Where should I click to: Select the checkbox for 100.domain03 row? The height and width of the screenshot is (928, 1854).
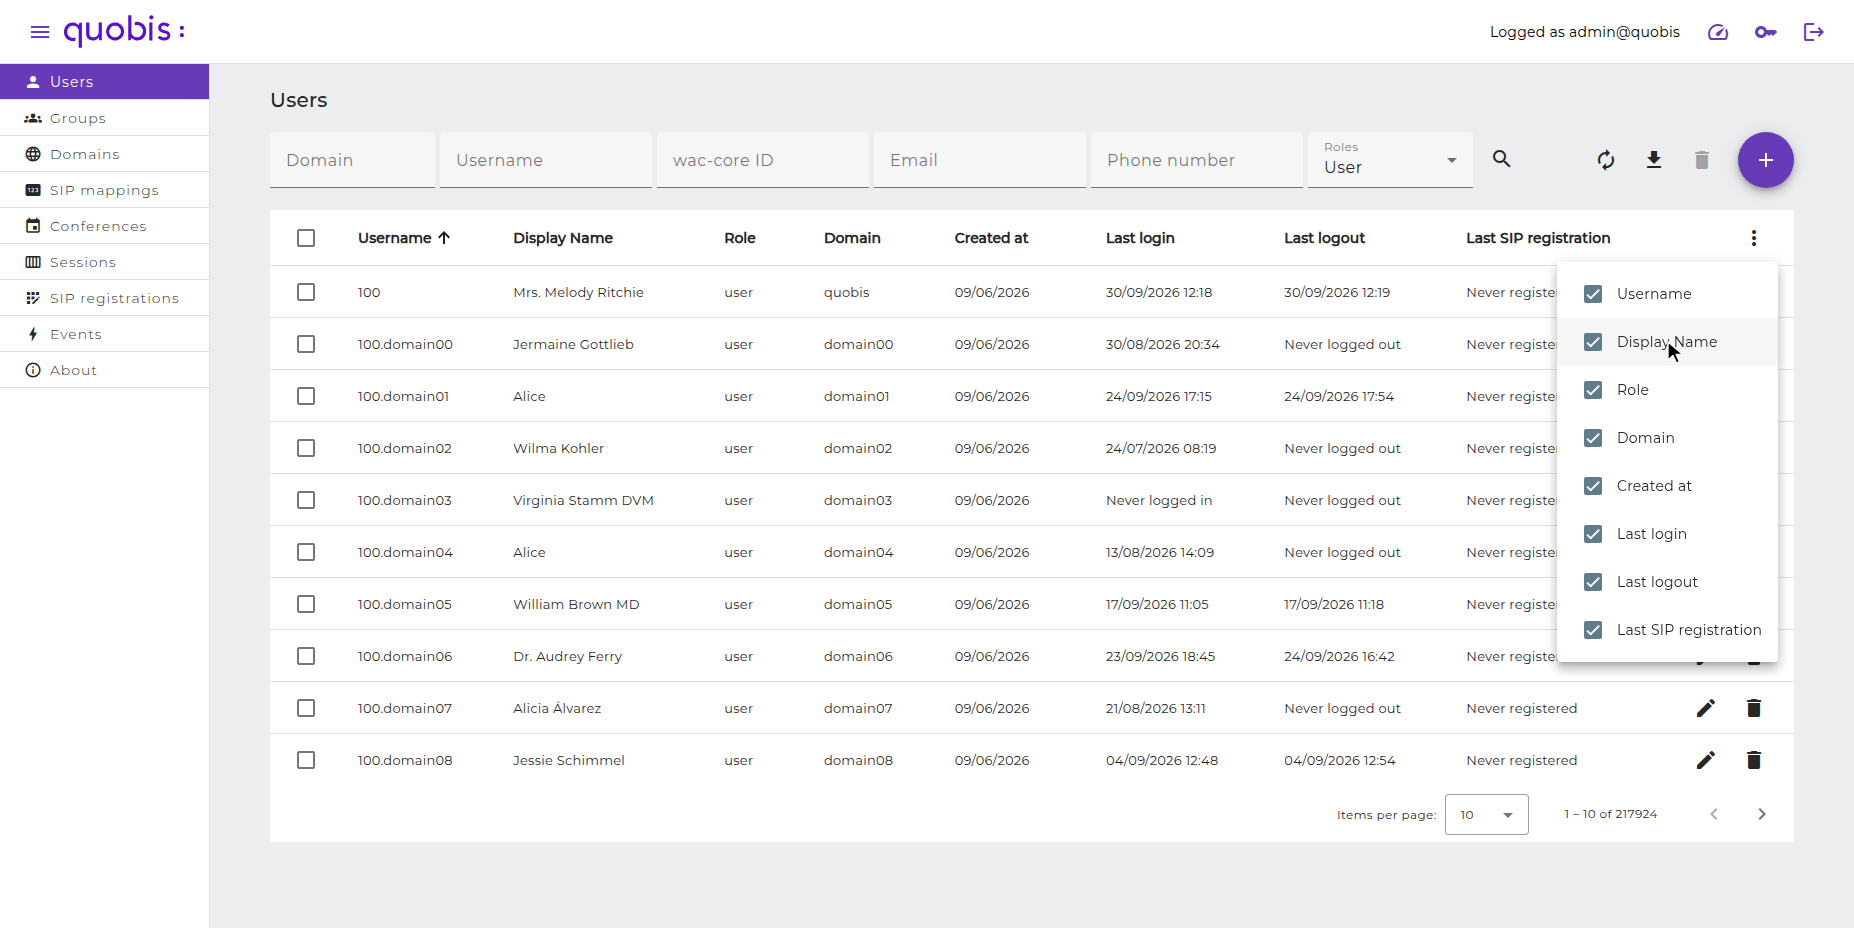click(306, 500)
